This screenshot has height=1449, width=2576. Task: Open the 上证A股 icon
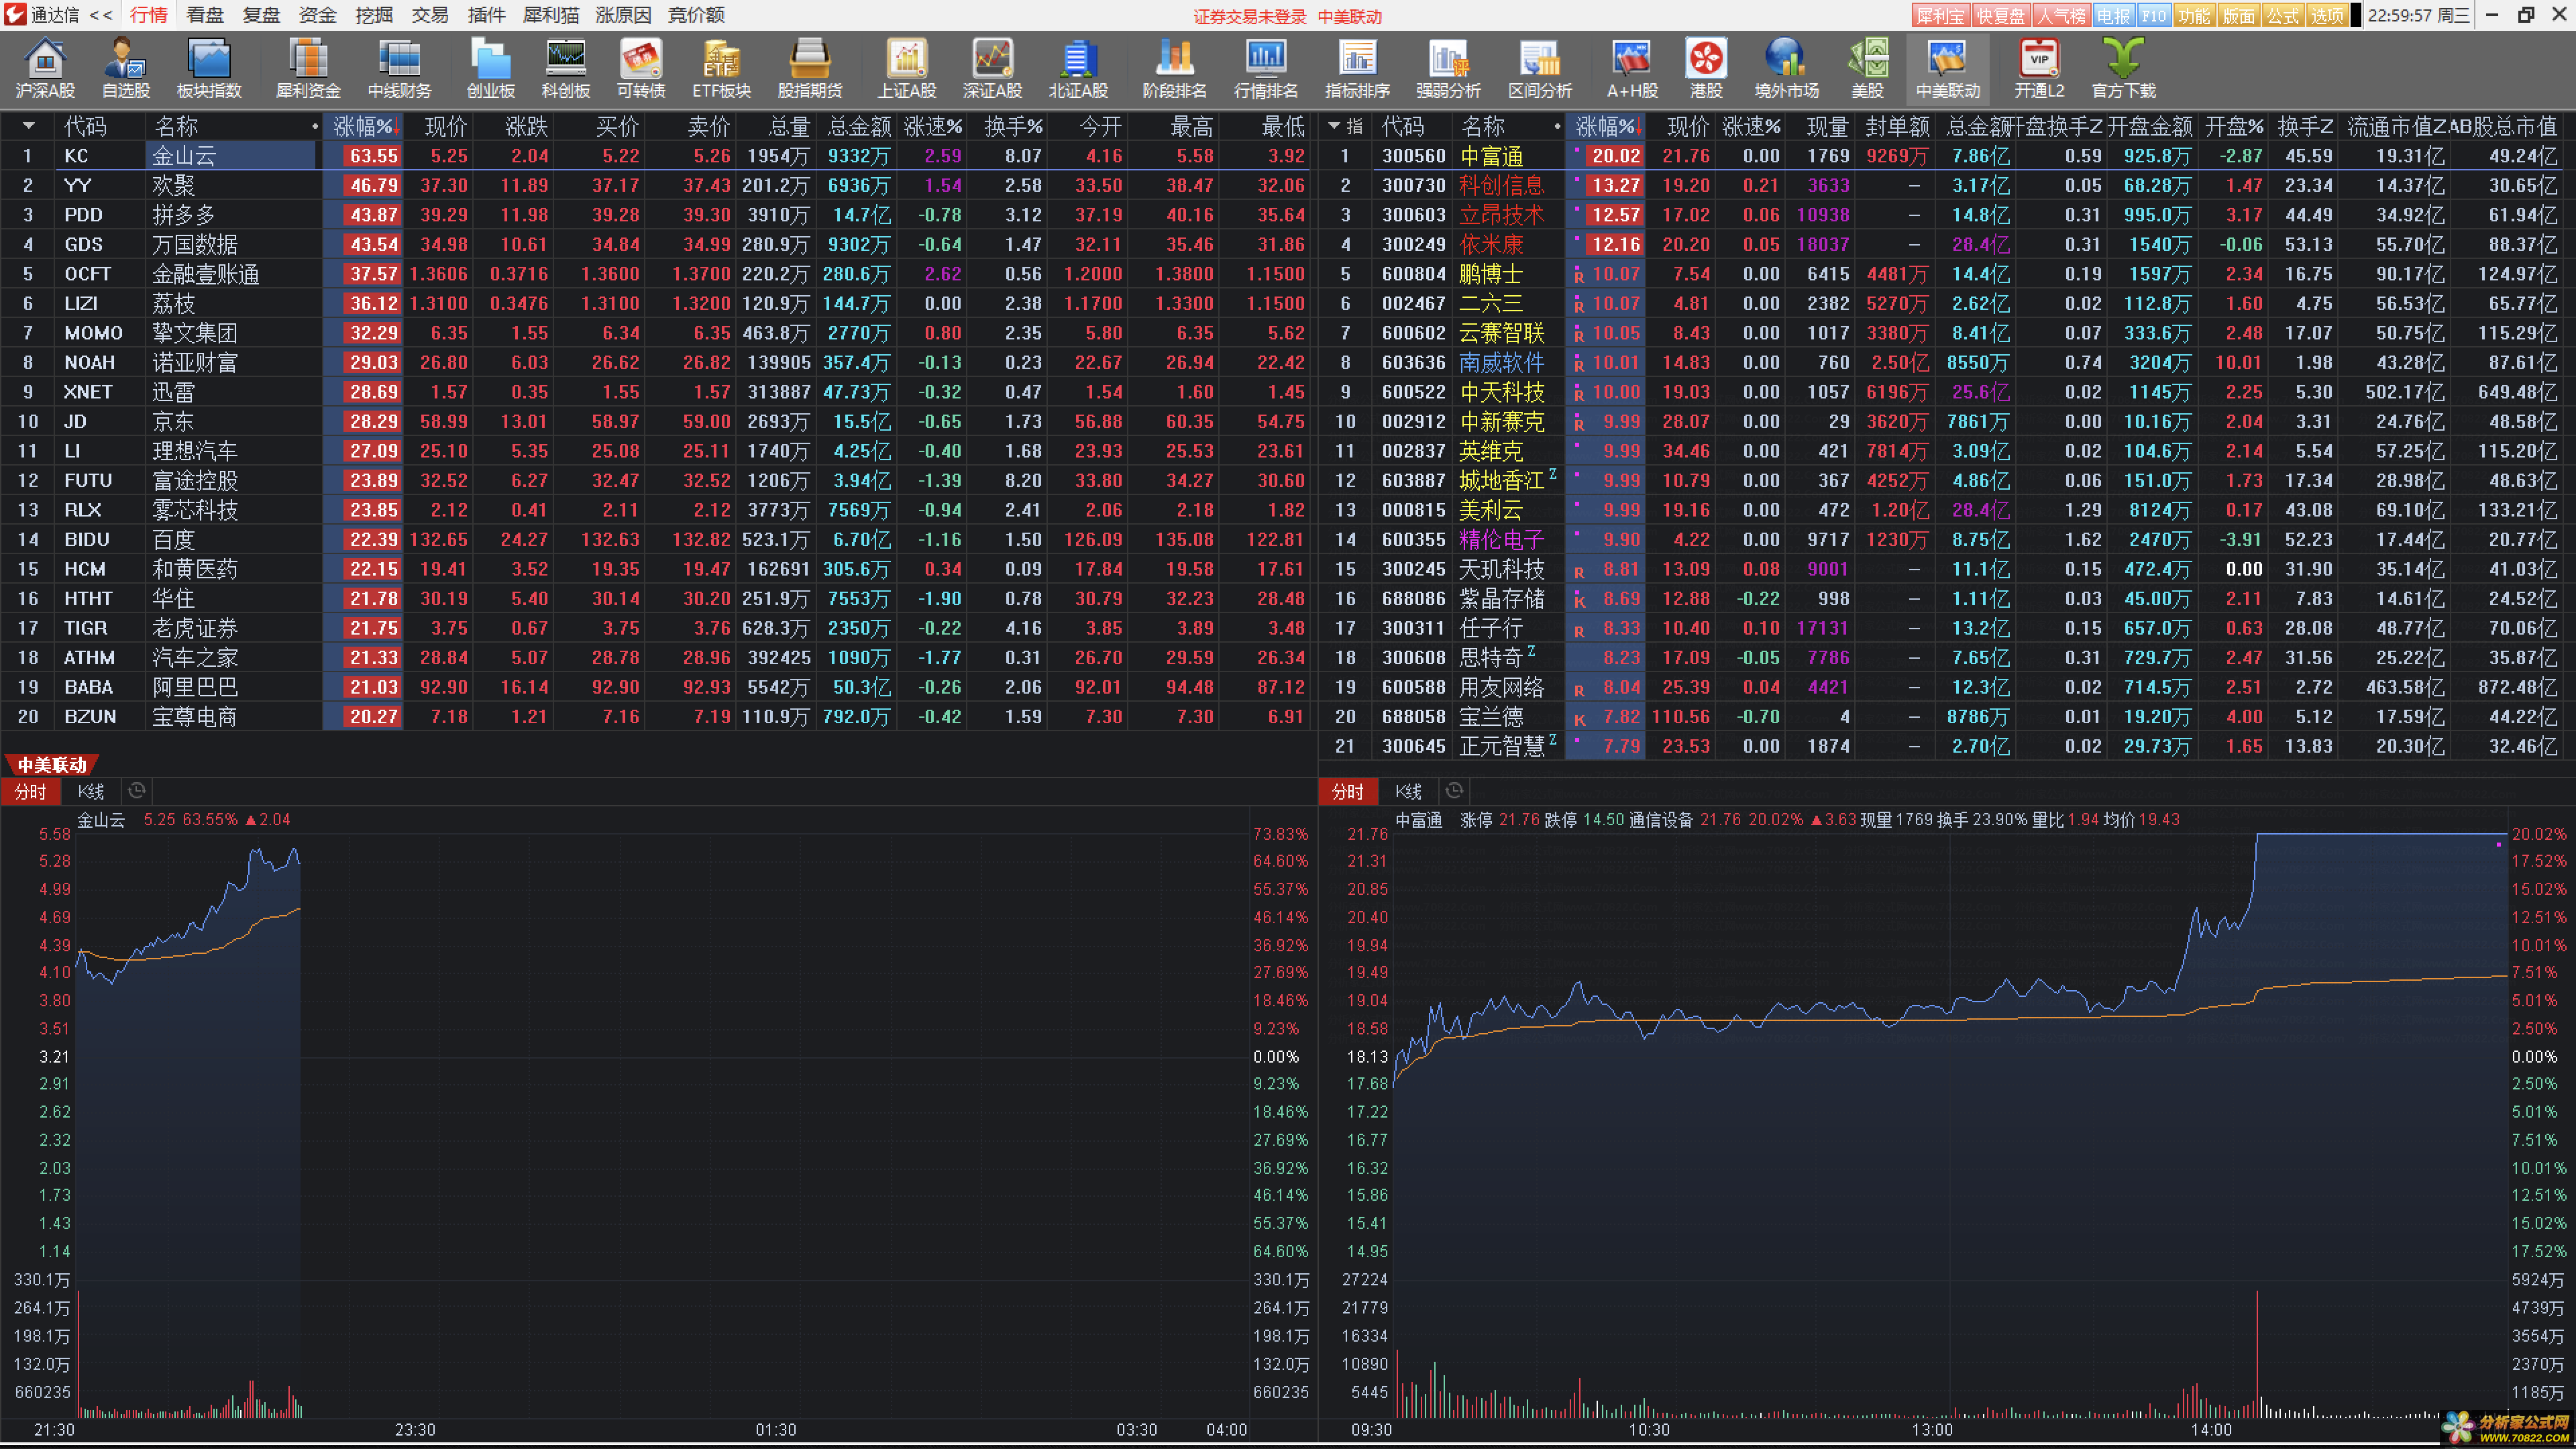click(x=907, y=69)
